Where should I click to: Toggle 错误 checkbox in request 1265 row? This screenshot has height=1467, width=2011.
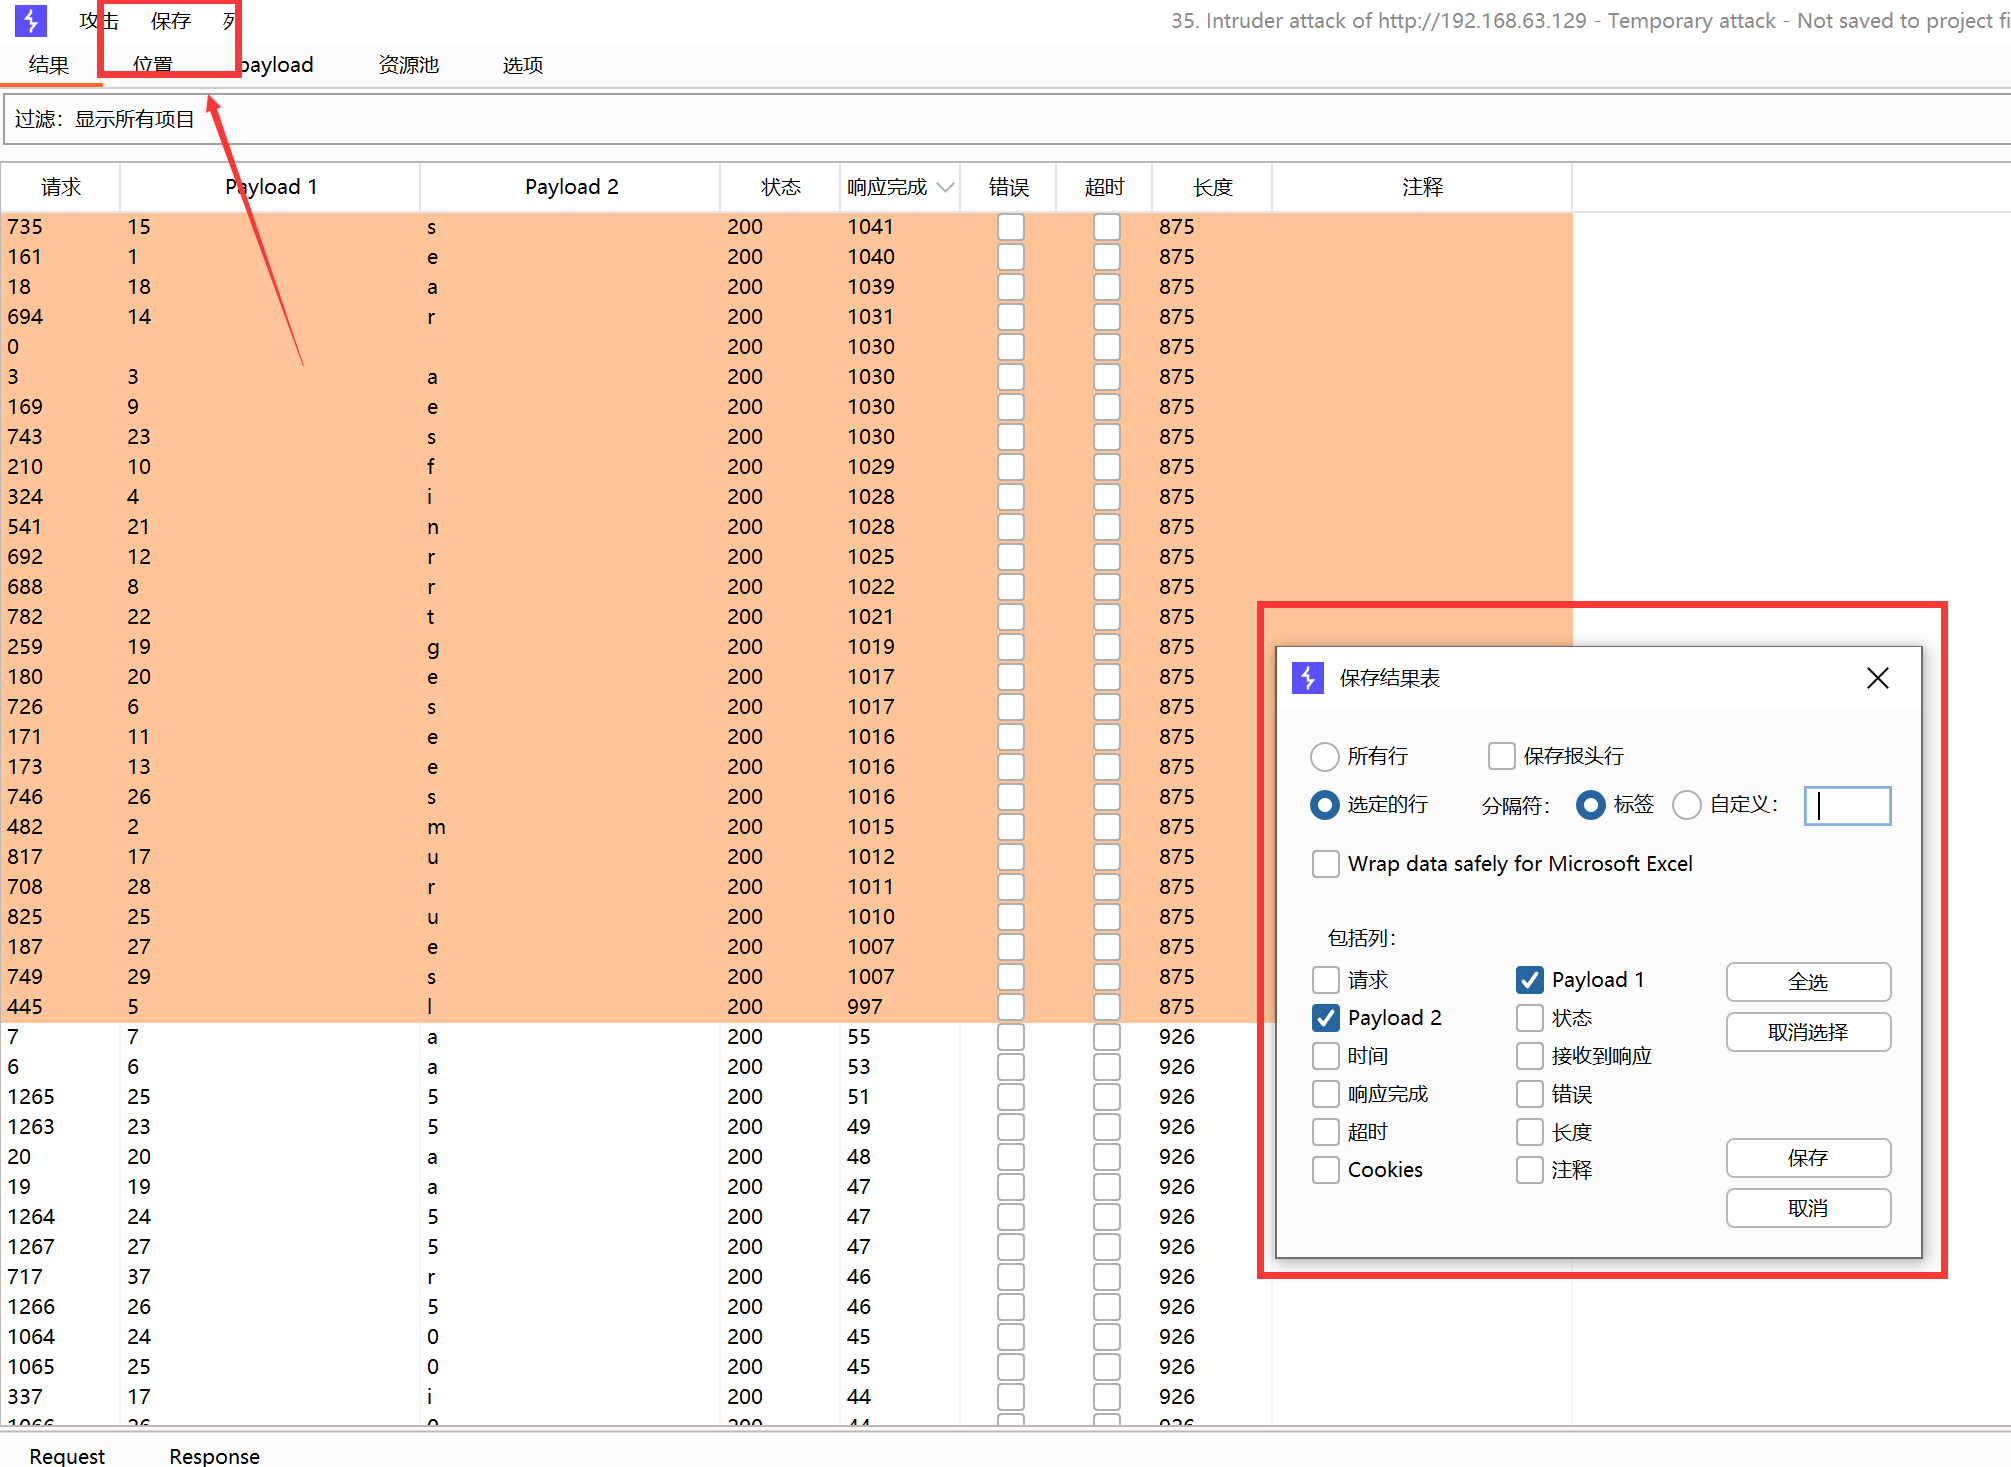(x=1011, y=1097)
